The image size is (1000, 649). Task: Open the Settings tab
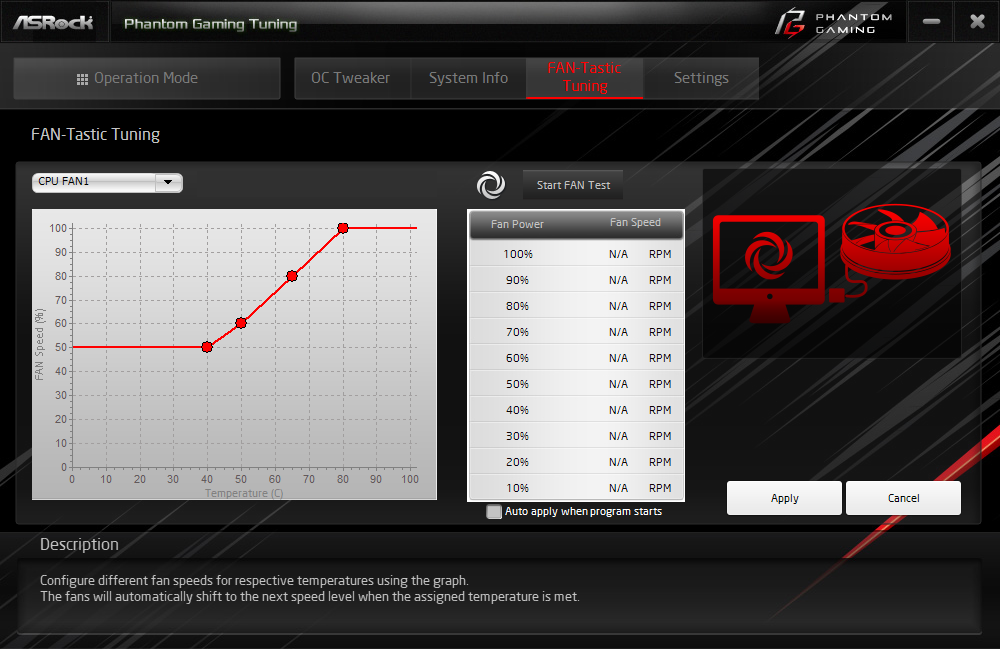[x=701, y=78]
